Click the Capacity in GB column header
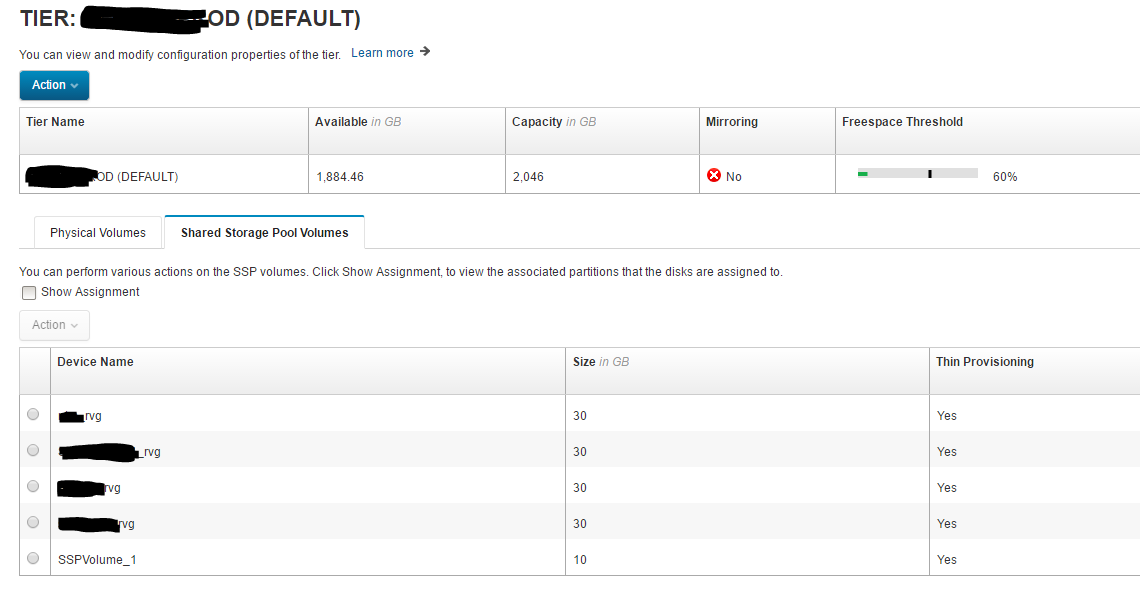Viewport: 1140px width, 595px height. coord(553,122)
